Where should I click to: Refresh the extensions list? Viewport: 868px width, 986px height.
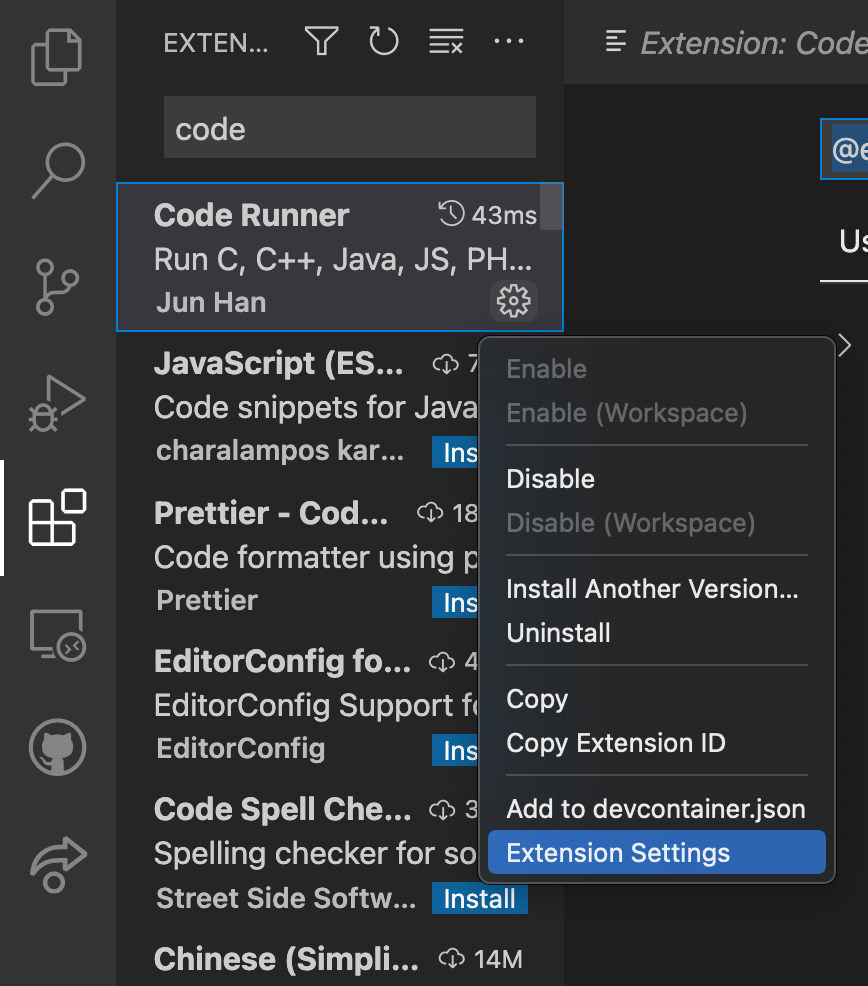point(384,42)
